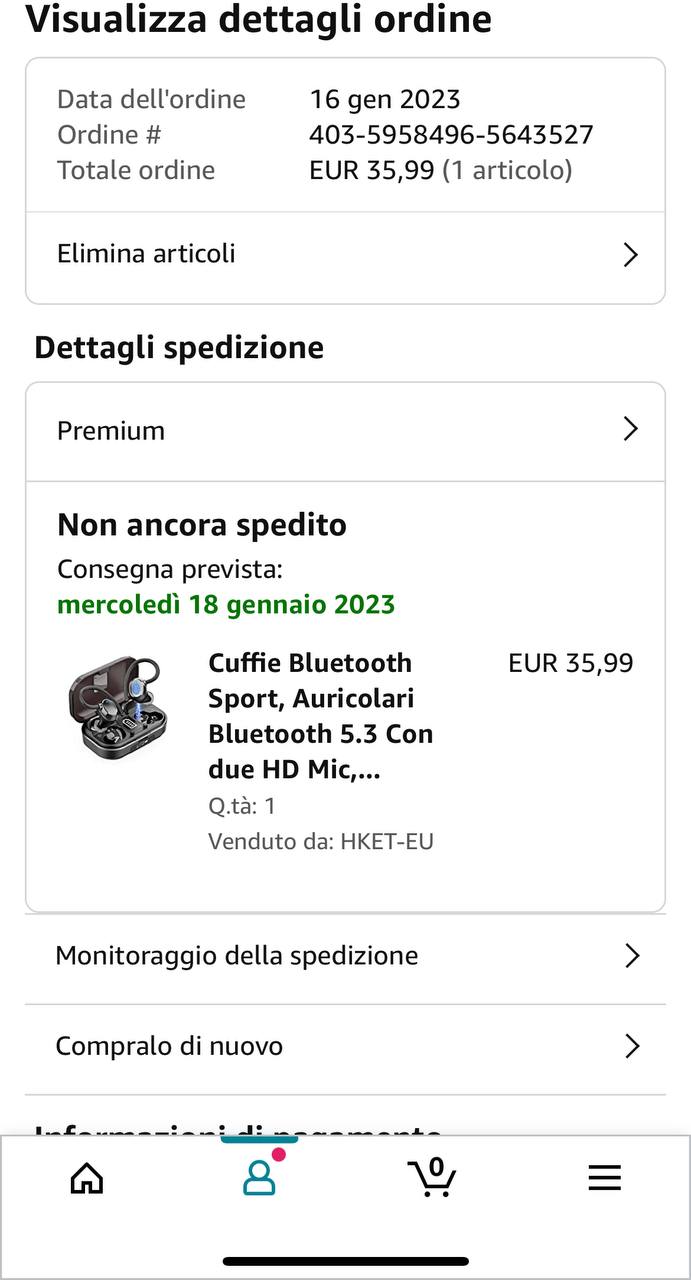
Task: Tap the bottom home indicator bar
Action: [x=345, y=1261]
